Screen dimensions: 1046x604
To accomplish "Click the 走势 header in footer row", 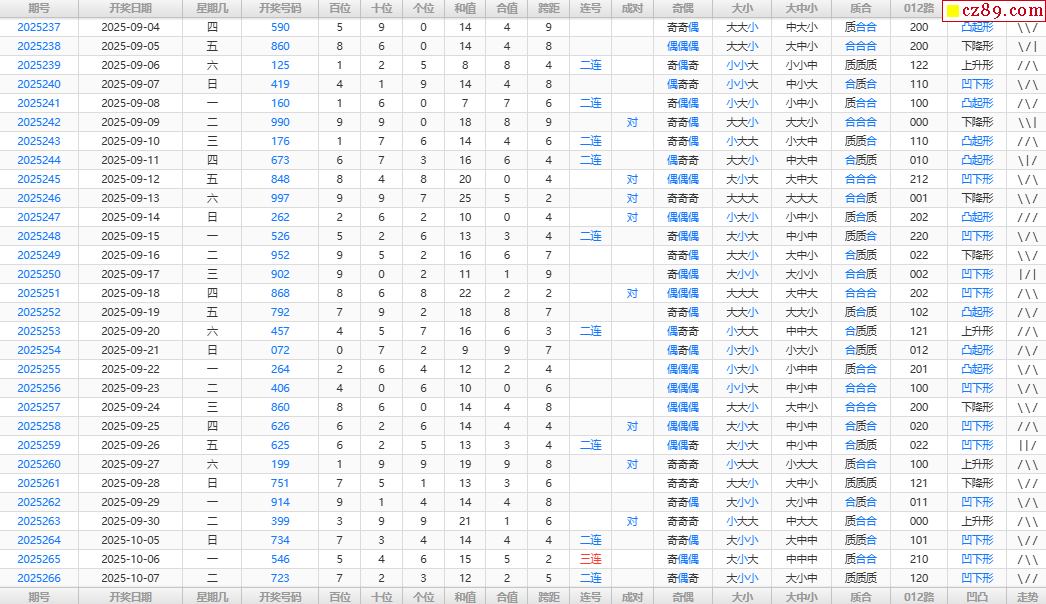I will click(x=1027, y=597).
